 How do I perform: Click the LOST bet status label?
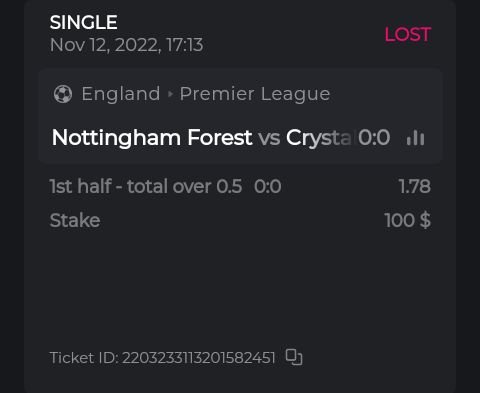tap(408, 34)
